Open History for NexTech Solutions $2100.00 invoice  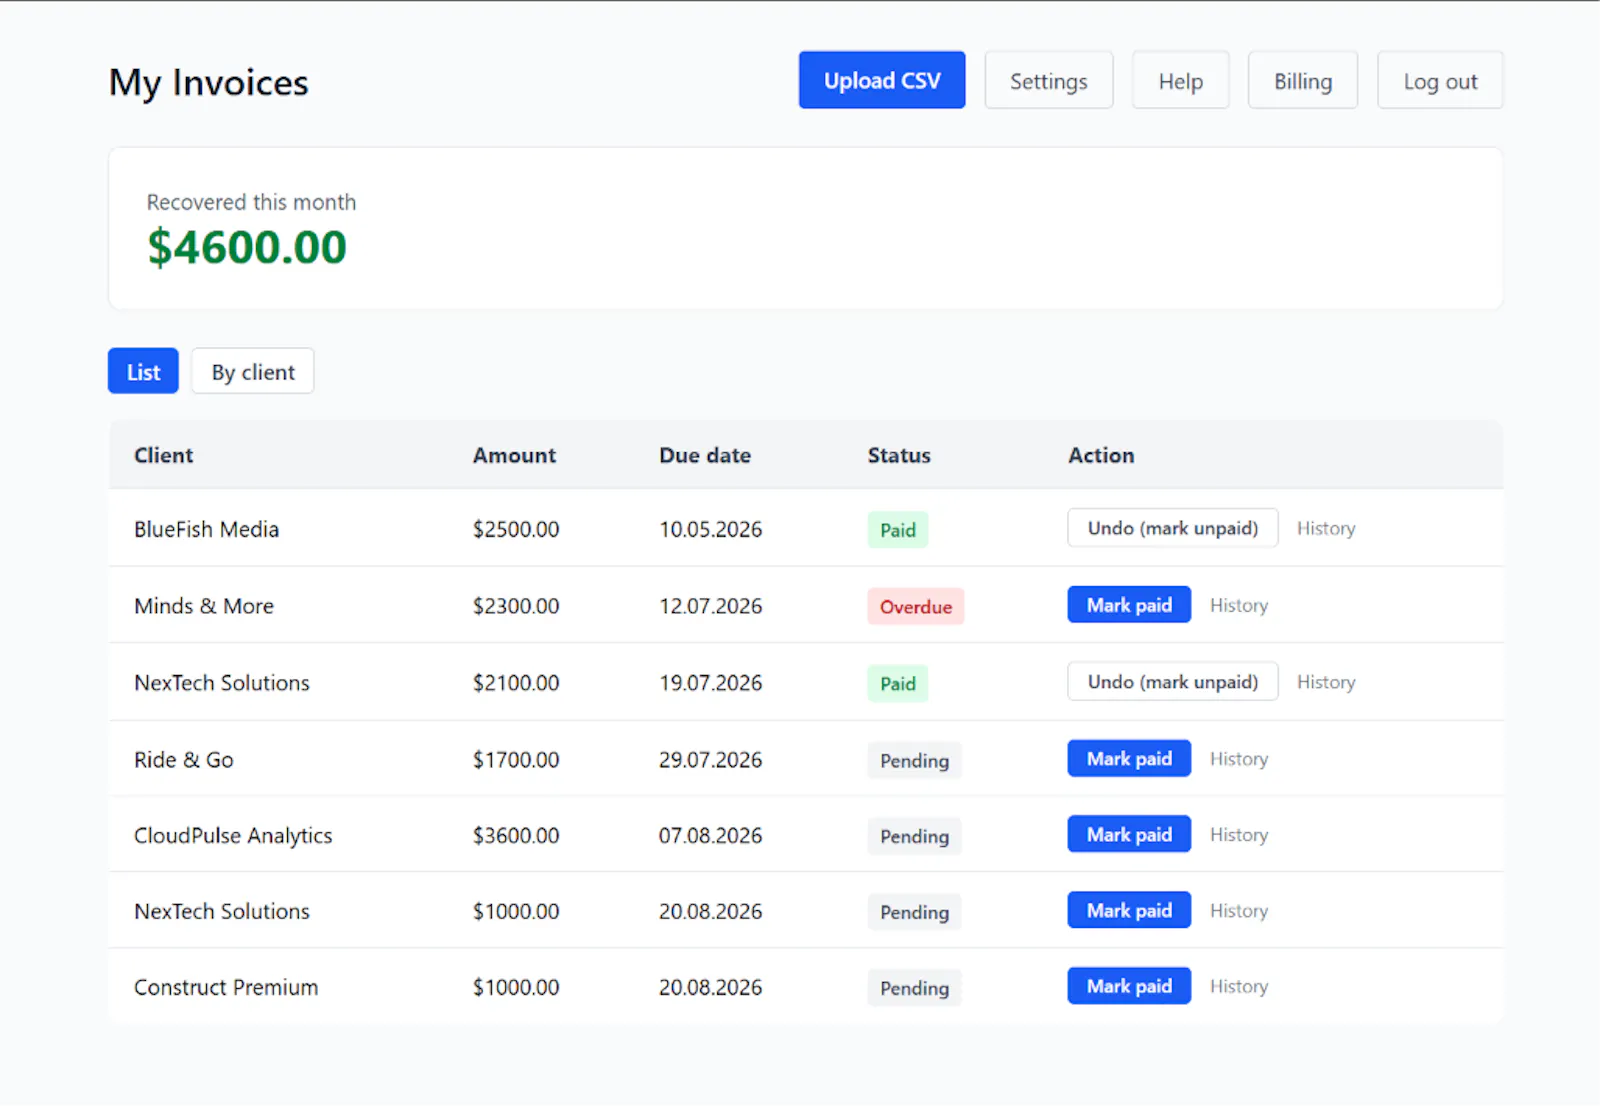click(1326, 682)
